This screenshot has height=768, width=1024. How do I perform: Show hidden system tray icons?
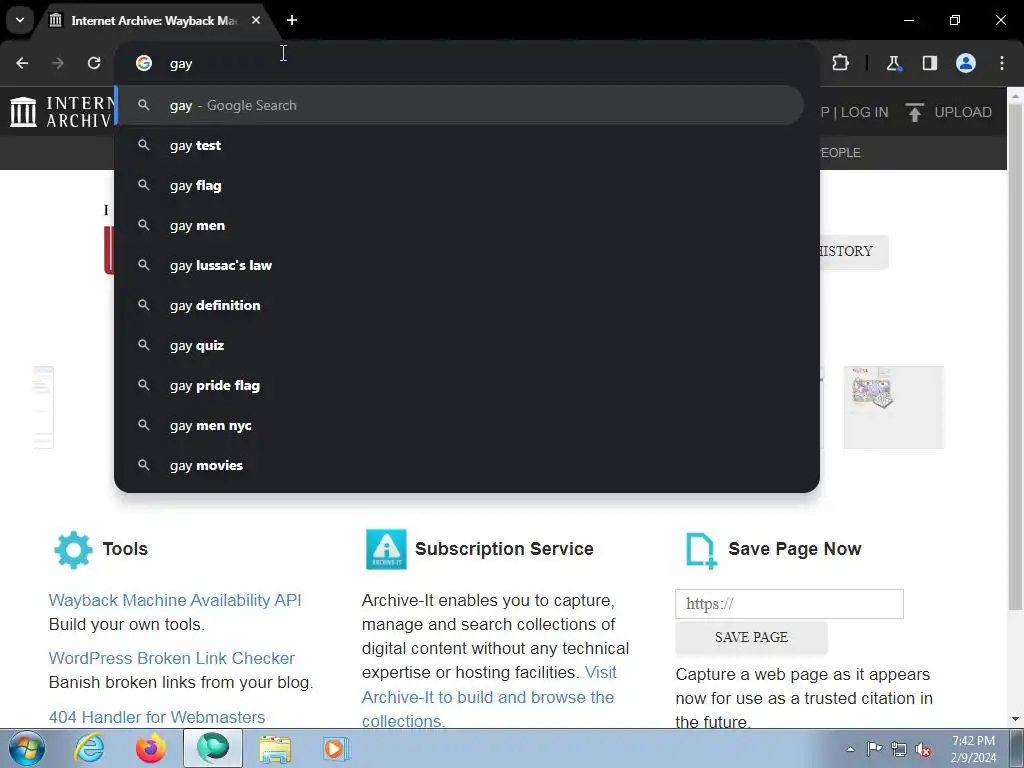pos(850,749)
